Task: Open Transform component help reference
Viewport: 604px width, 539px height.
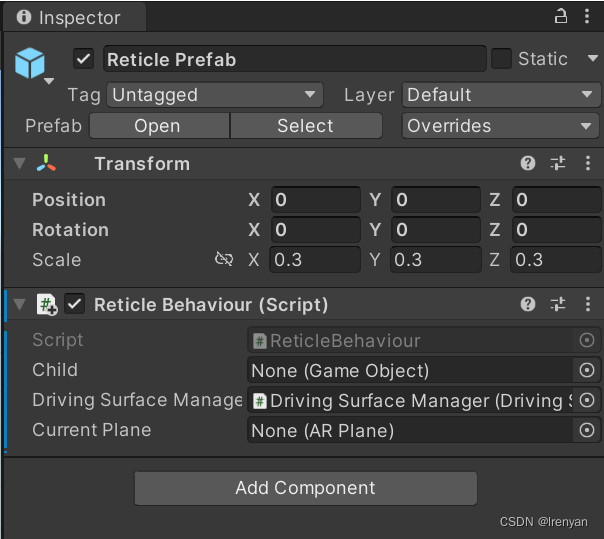Action: tap(528, 163)
